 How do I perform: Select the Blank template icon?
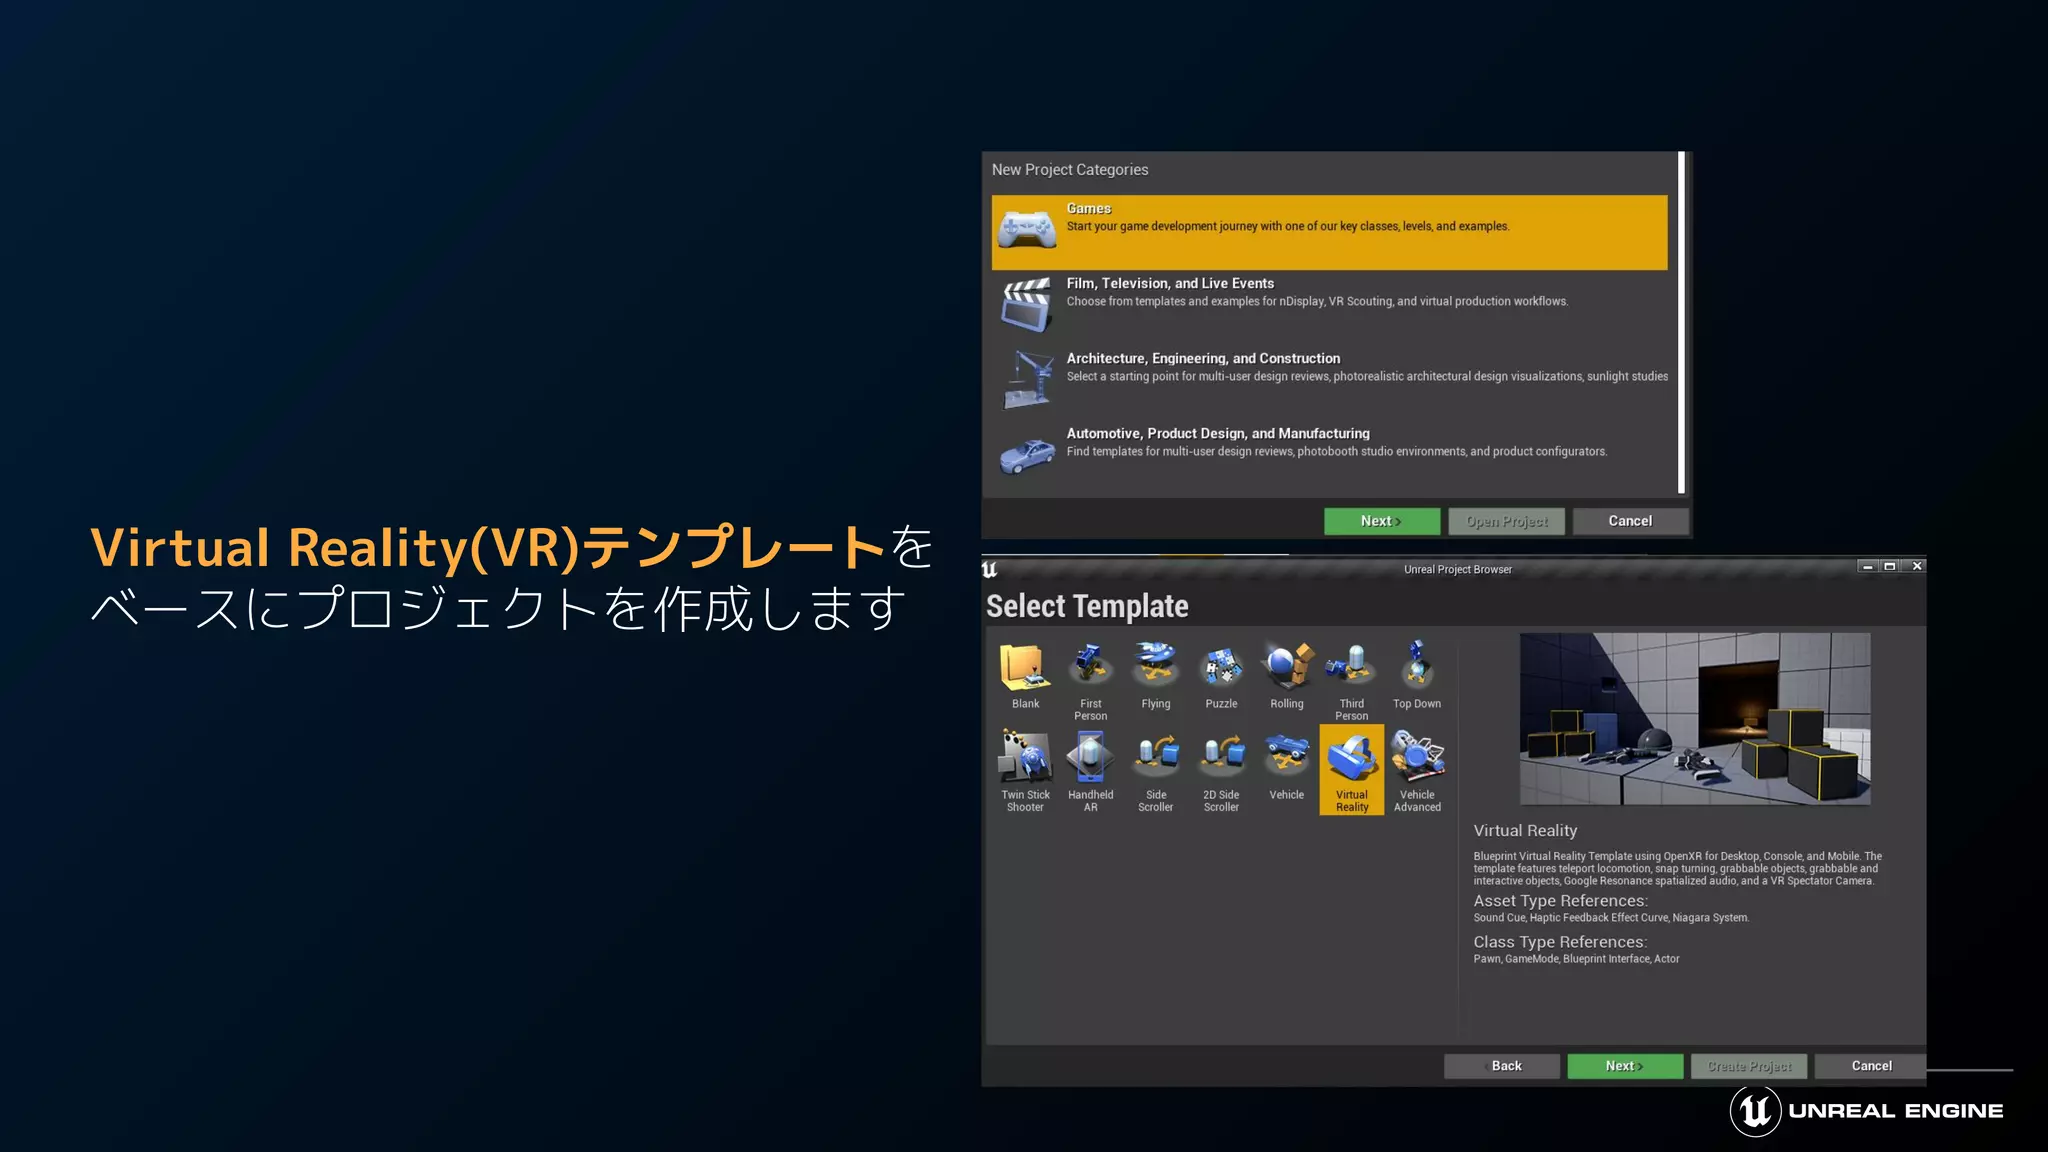tap(1025, 667)
